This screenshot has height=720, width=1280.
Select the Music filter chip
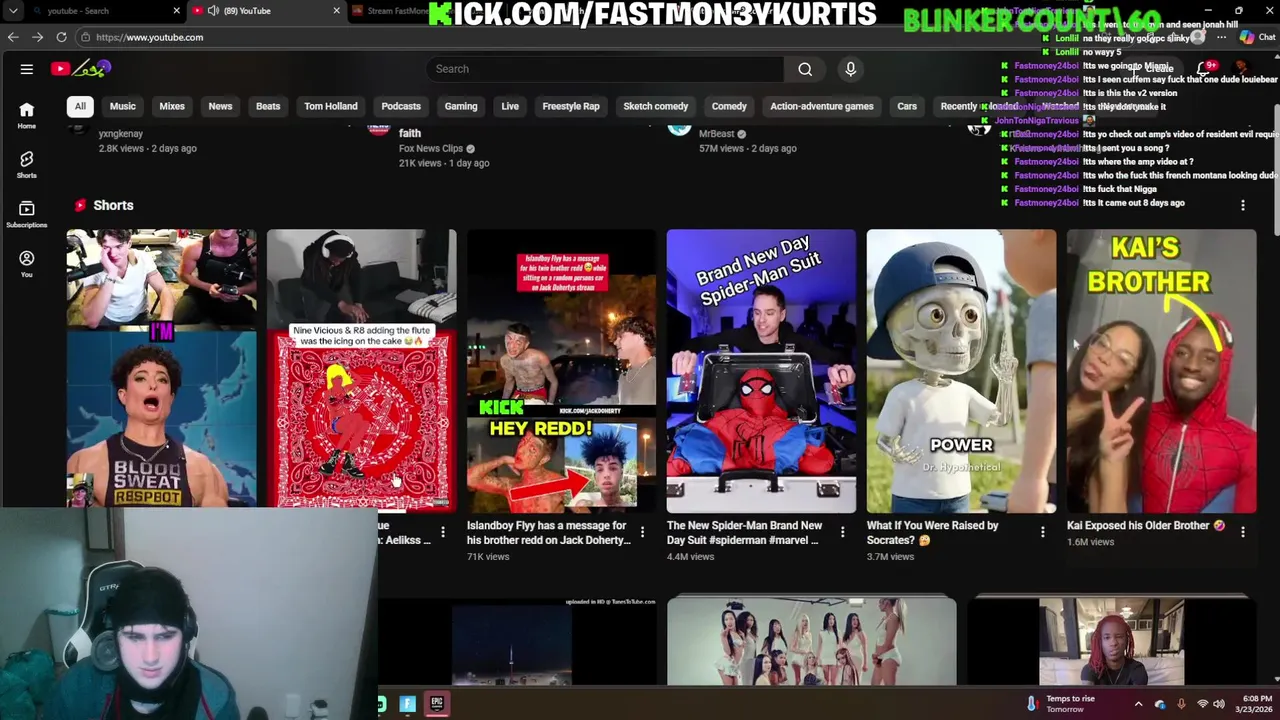[122, 106]
